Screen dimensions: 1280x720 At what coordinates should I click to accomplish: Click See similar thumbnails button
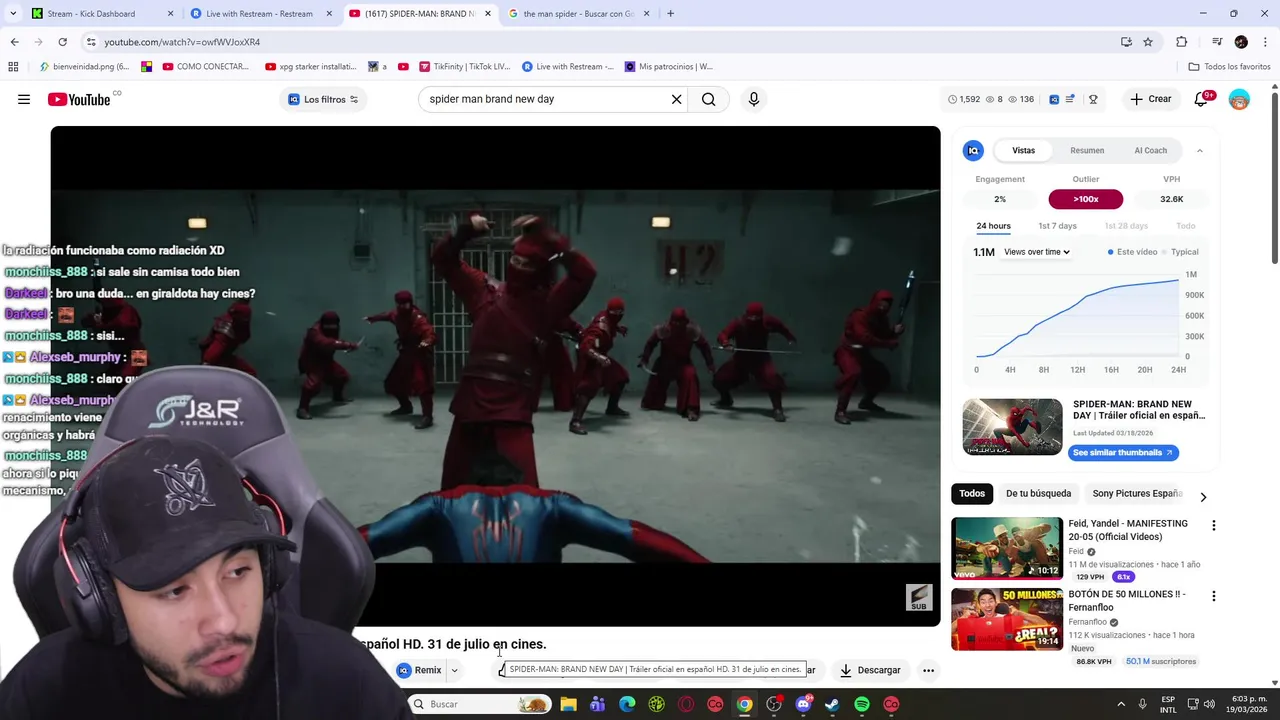(x=1123, y=452)
